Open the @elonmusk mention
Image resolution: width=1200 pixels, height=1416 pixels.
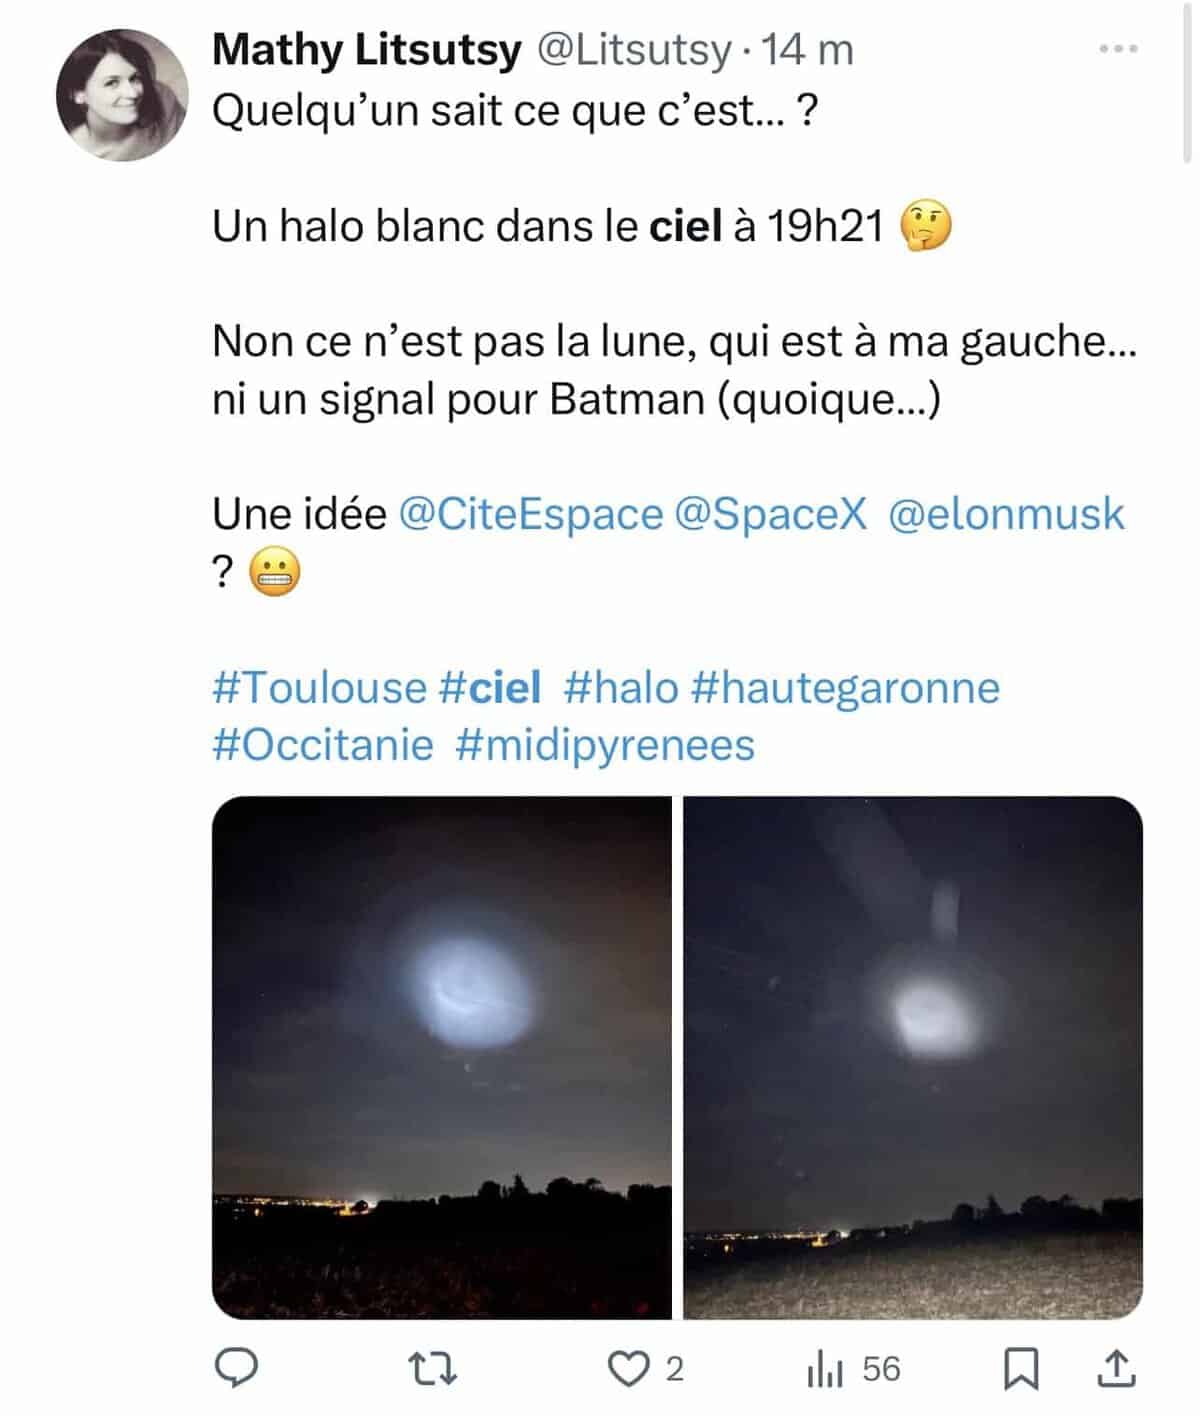click(1006, 514)
